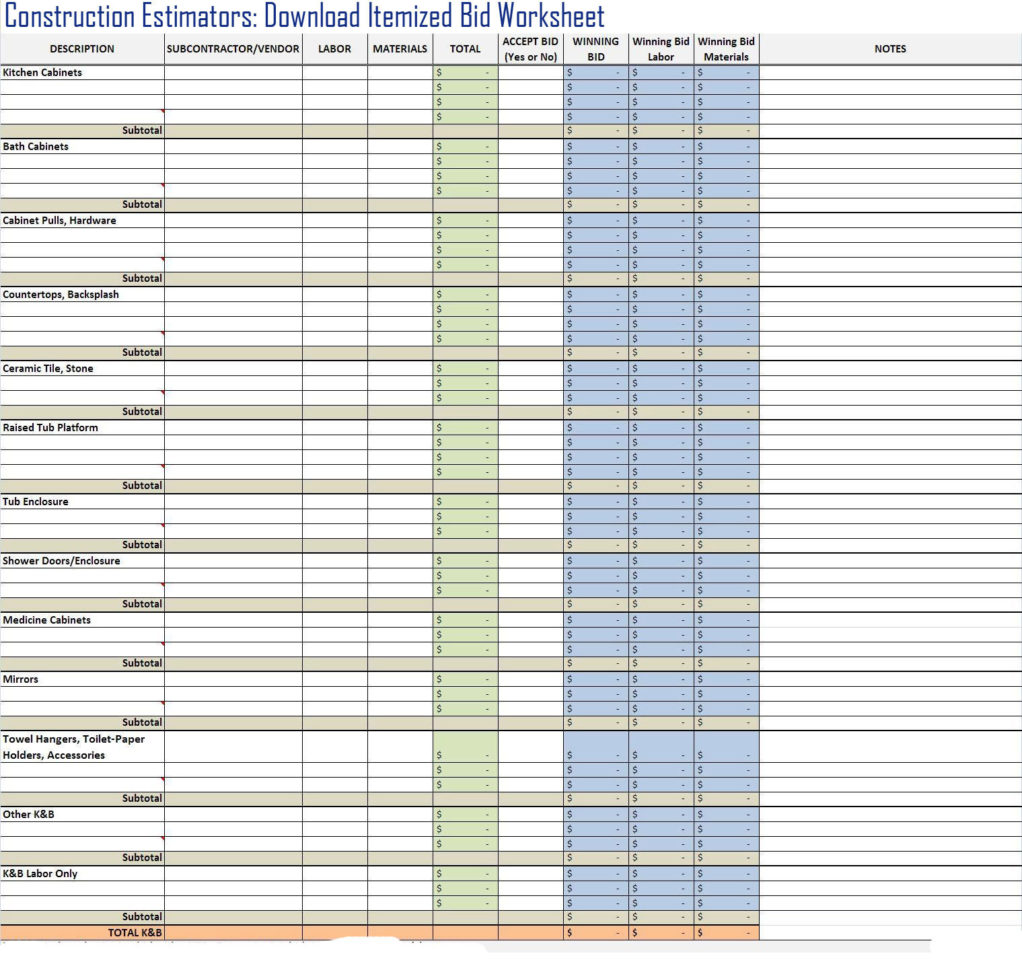Select the MATERIALS column header

(400, 48)
